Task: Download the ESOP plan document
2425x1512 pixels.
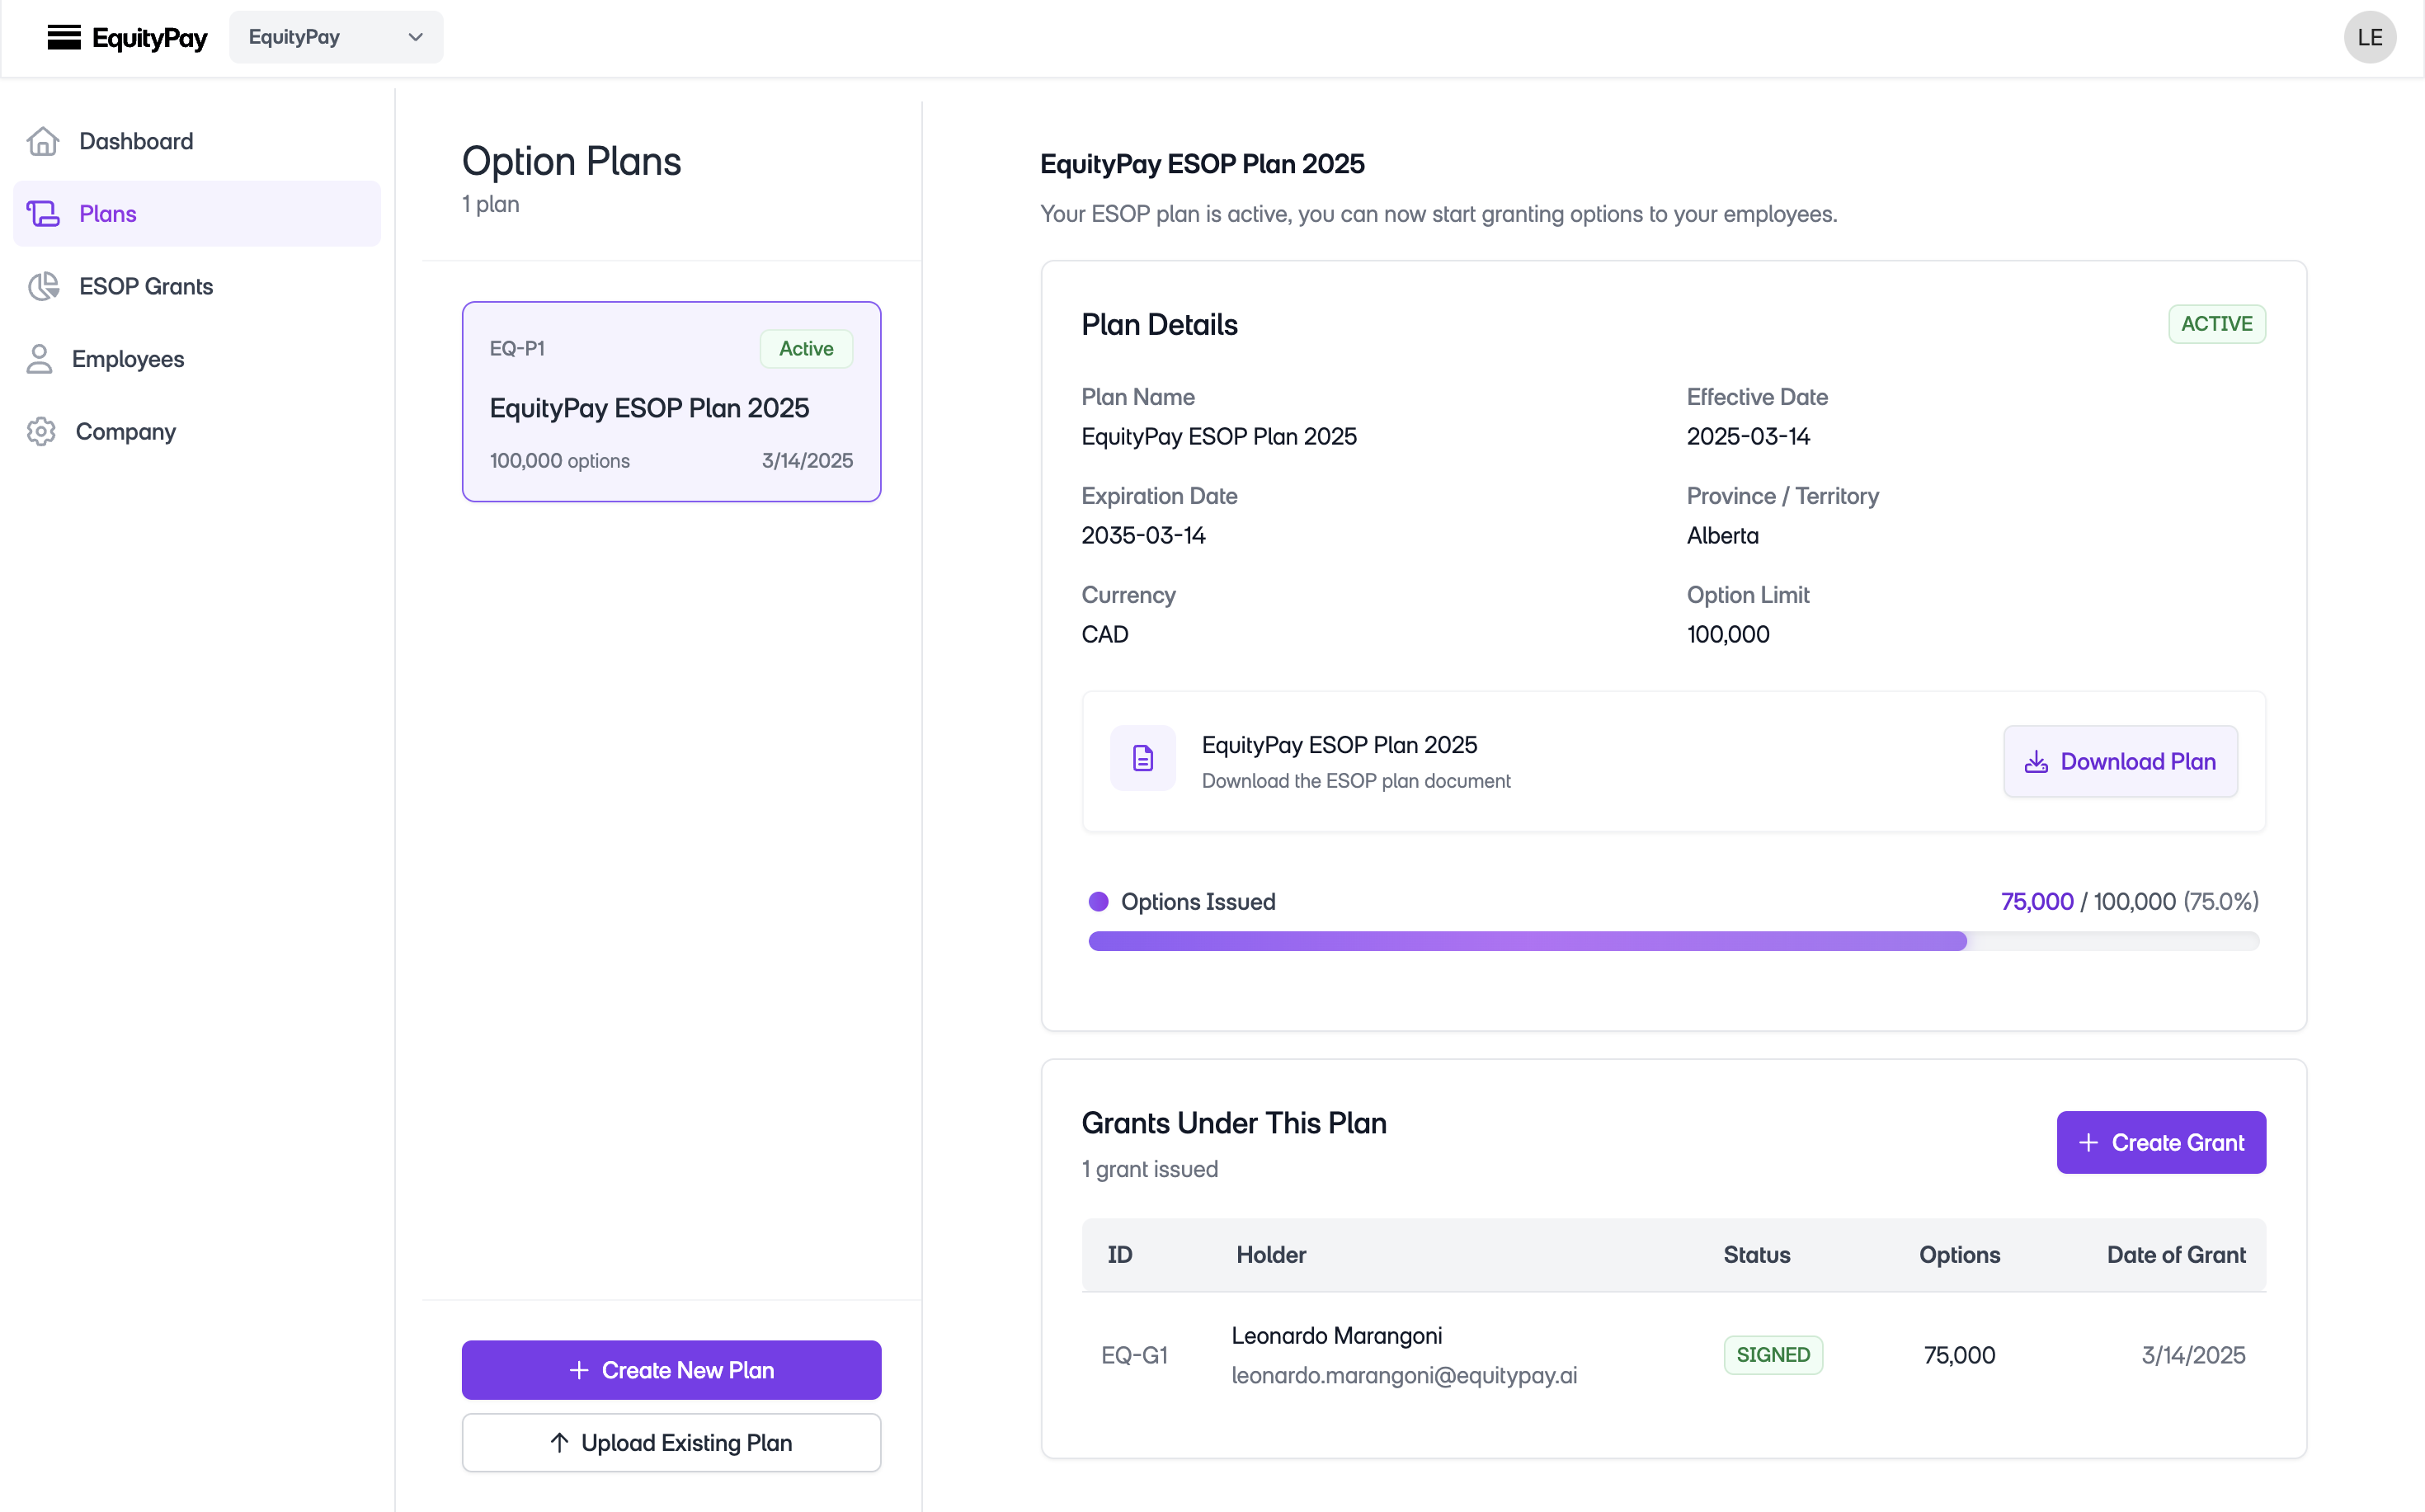Action: tap(2120, 761)
